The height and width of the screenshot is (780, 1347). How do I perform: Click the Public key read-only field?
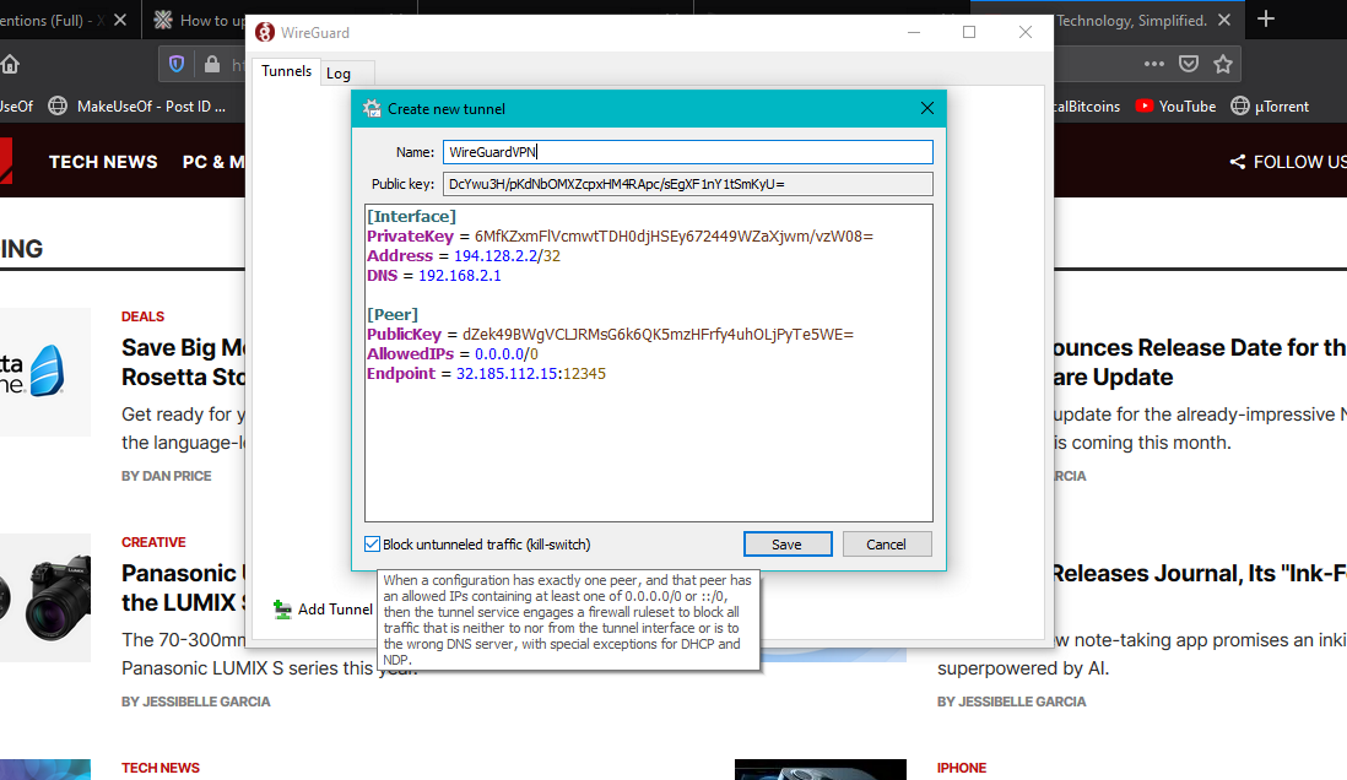point(688,184)
